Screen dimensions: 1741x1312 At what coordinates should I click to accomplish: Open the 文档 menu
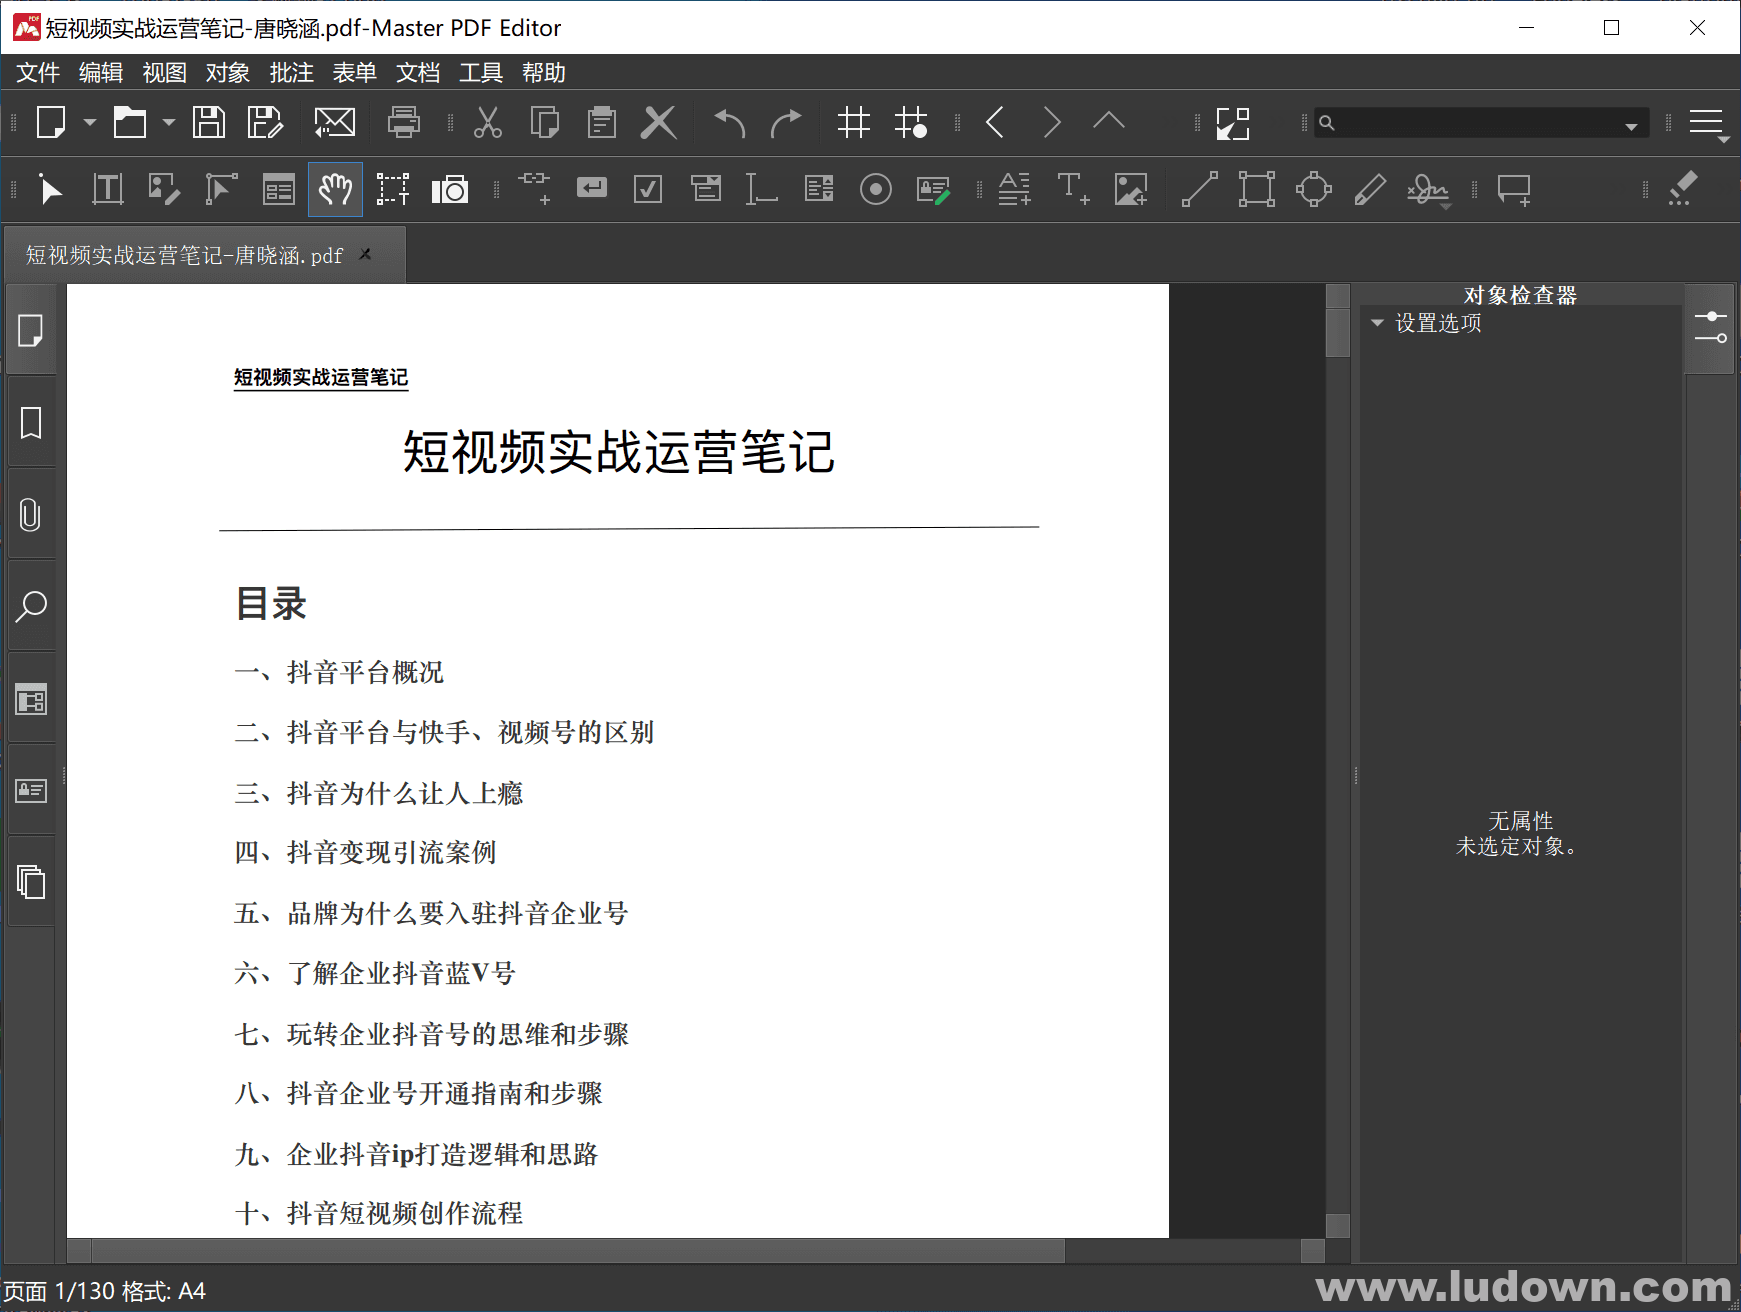pyautogui.click(x=417, y=72)
